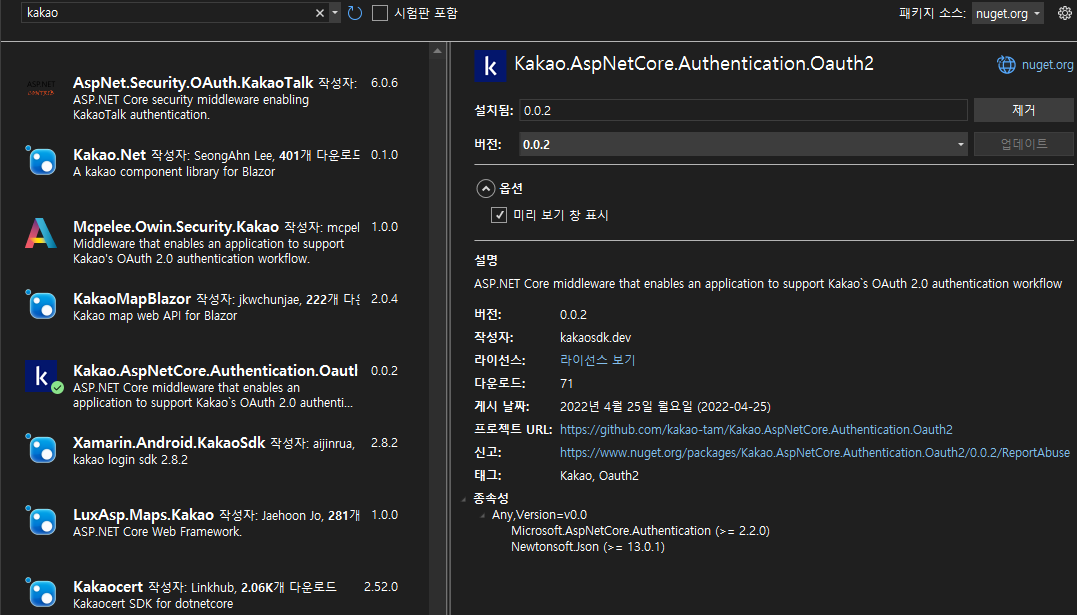1077x615 pixels.
Task: Click the 작성자 kakaosdk.dev value
Action: click(x=596, y=337)
